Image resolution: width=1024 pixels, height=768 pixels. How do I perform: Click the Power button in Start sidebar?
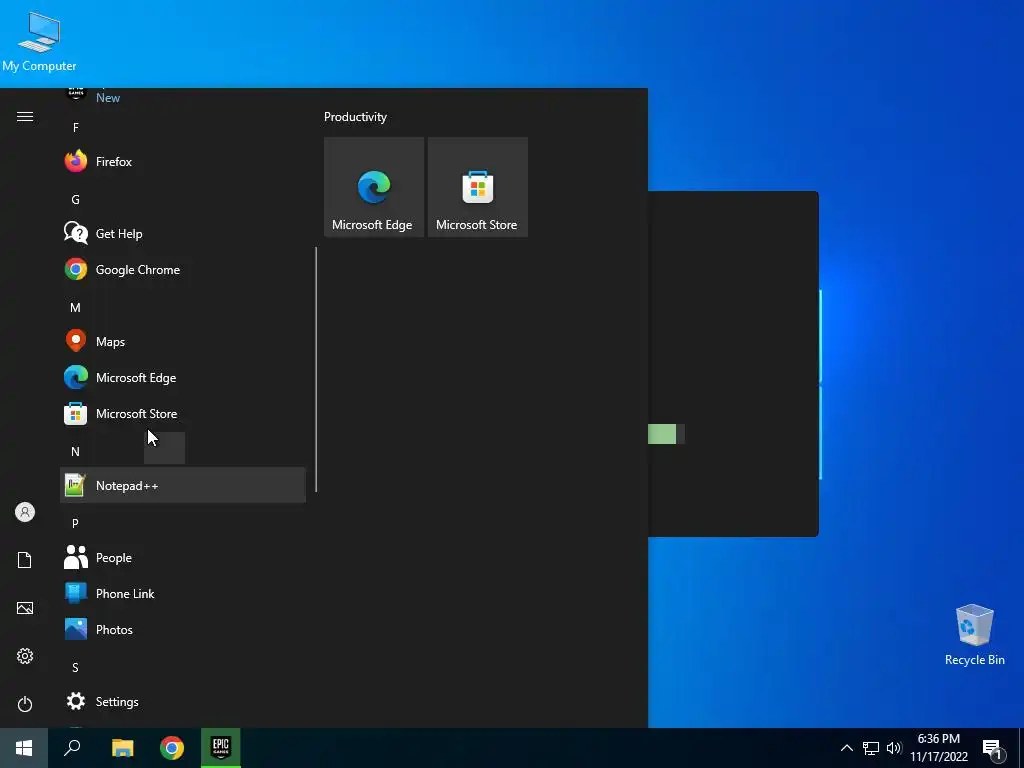[x=25, y=704]
